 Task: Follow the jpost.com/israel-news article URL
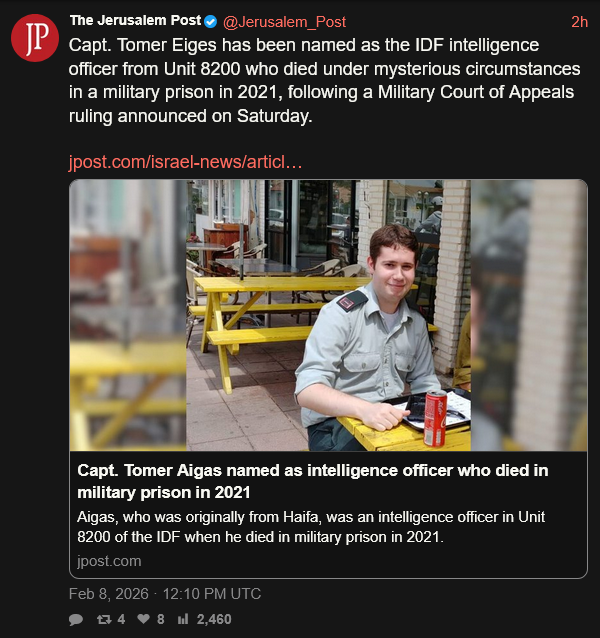[185, 162]
